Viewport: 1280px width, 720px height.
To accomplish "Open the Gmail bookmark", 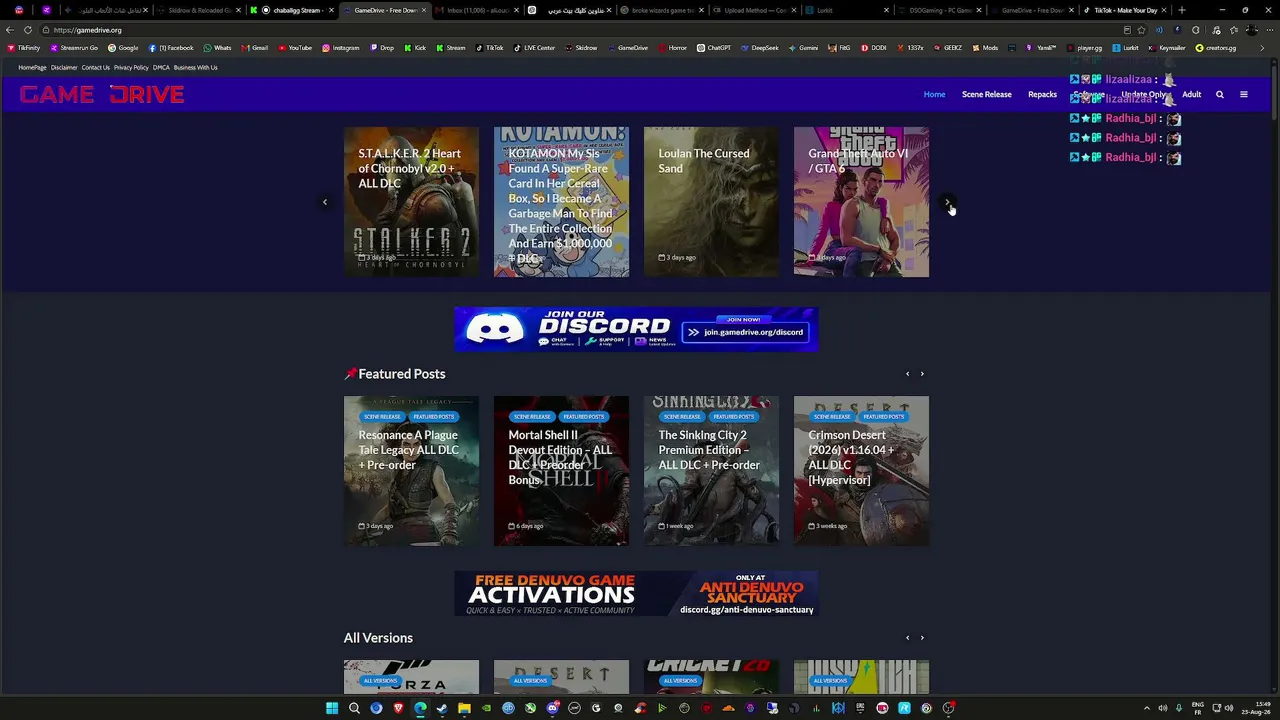I will [254, 48].
